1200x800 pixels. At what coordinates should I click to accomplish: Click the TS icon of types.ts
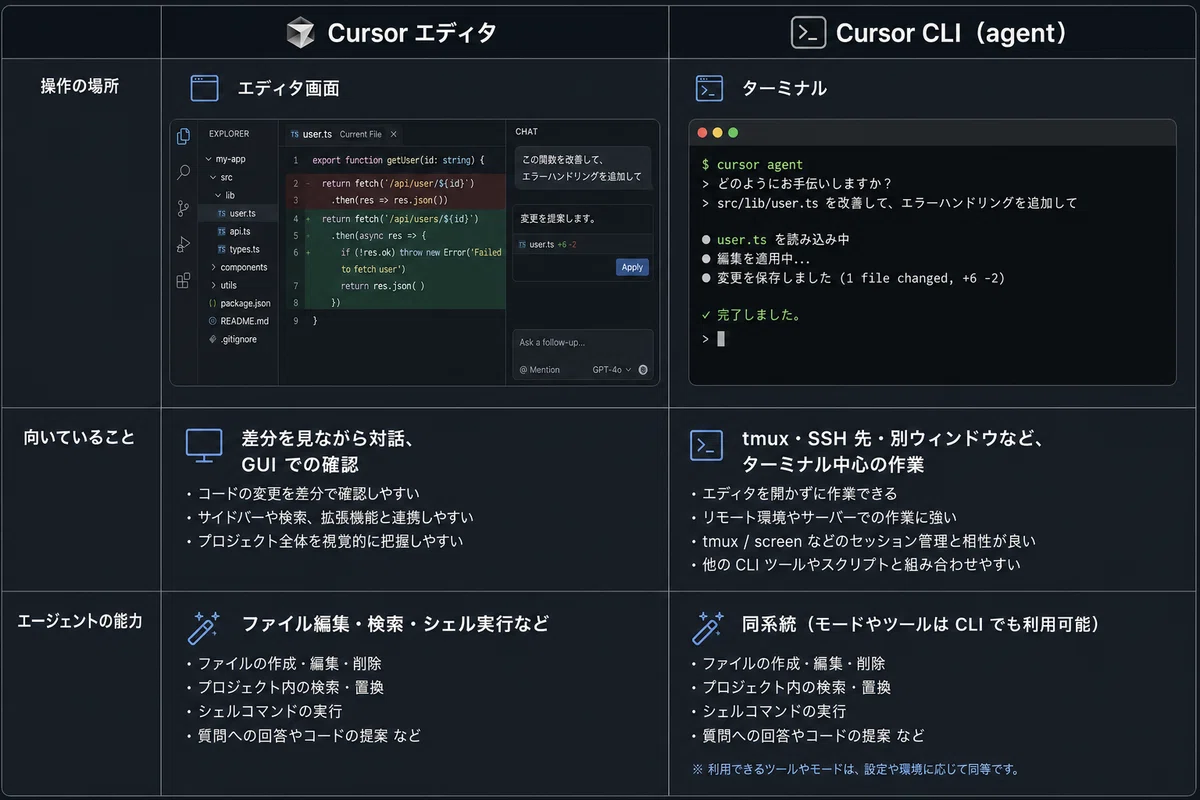point(221,249)
